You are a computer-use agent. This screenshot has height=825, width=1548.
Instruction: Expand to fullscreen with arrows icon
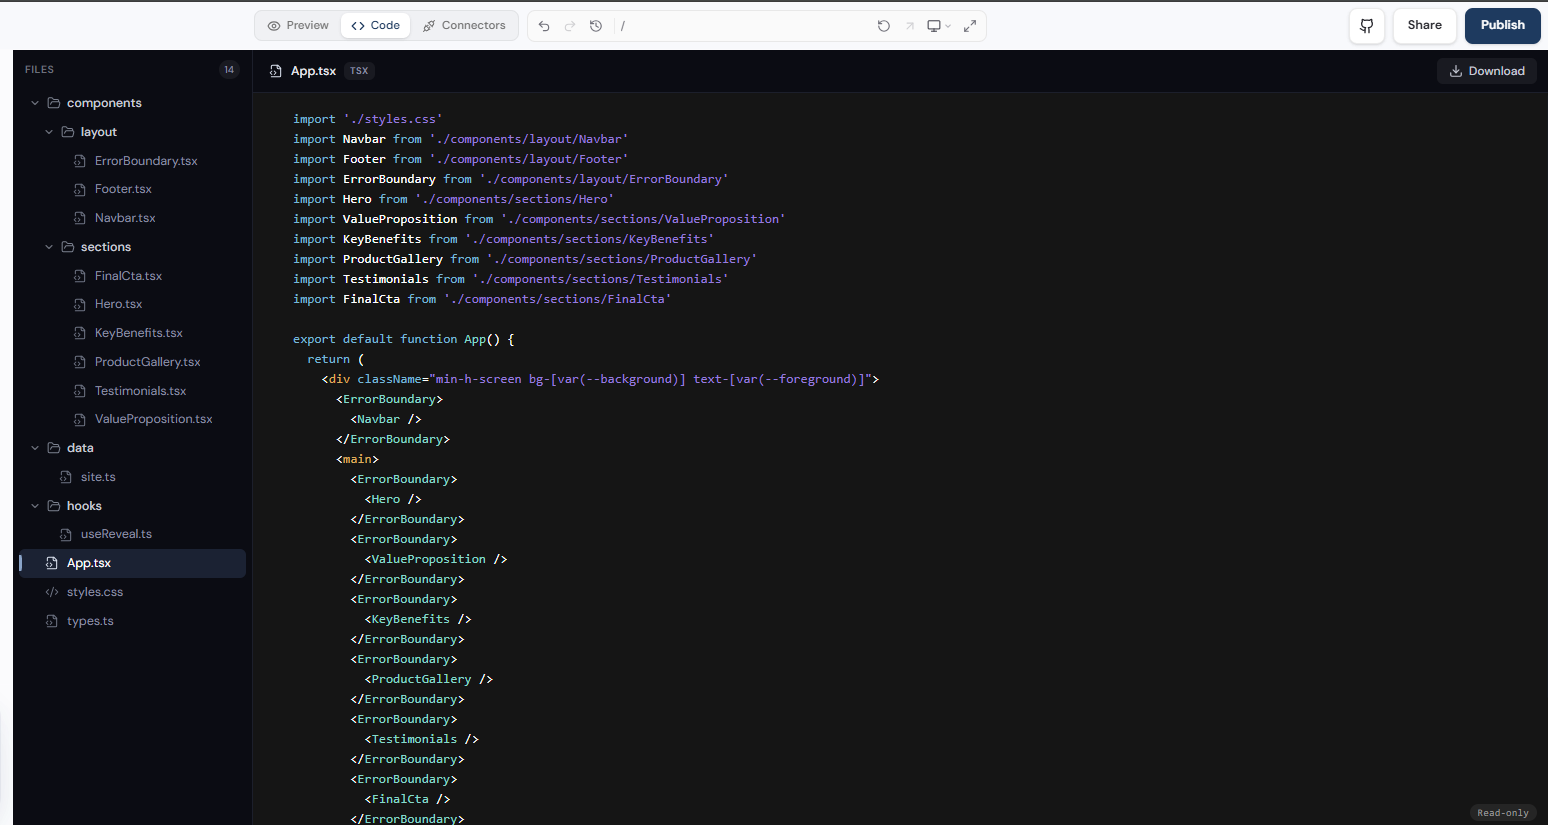click(970, 26)
